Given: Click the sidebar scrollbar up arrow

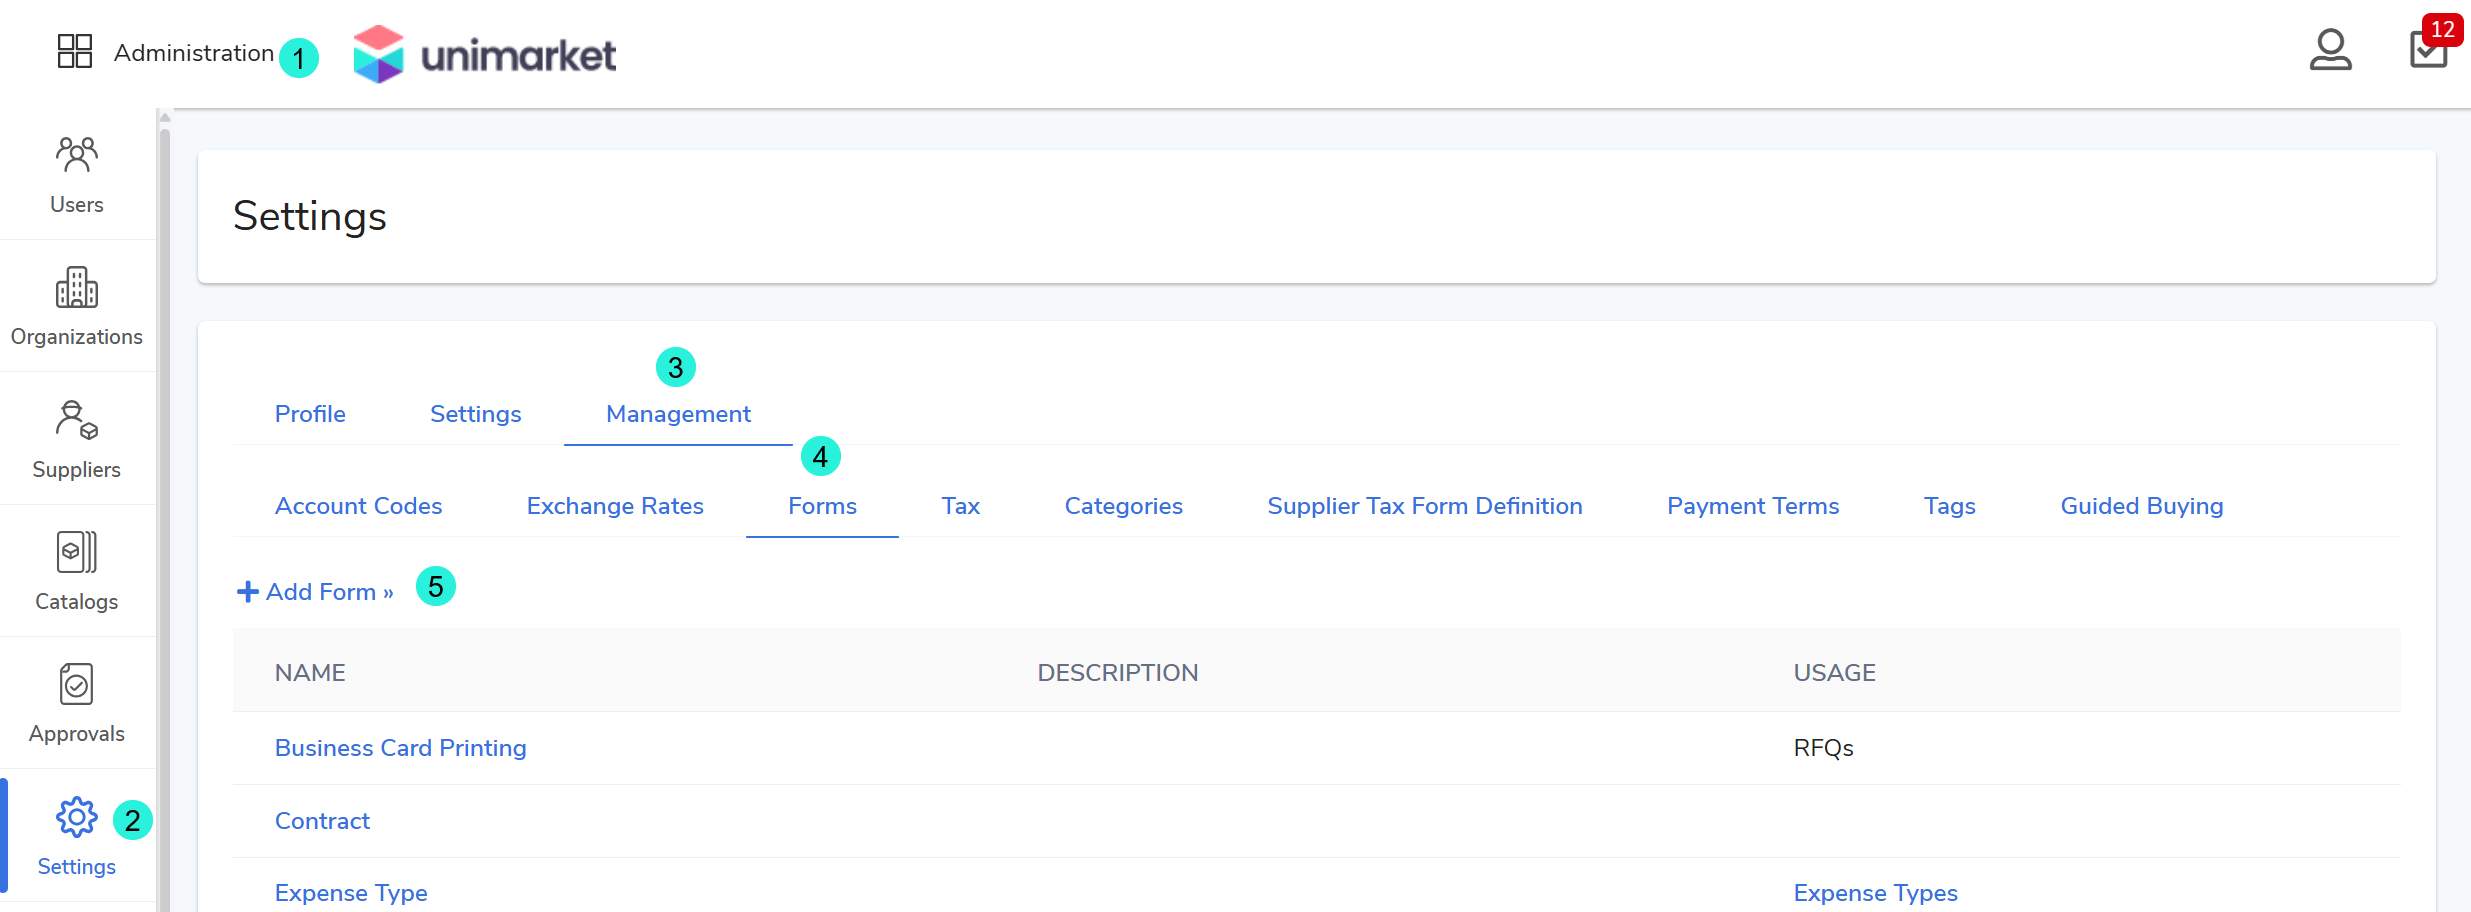Looking at the screenshot, I should [165, 118].
